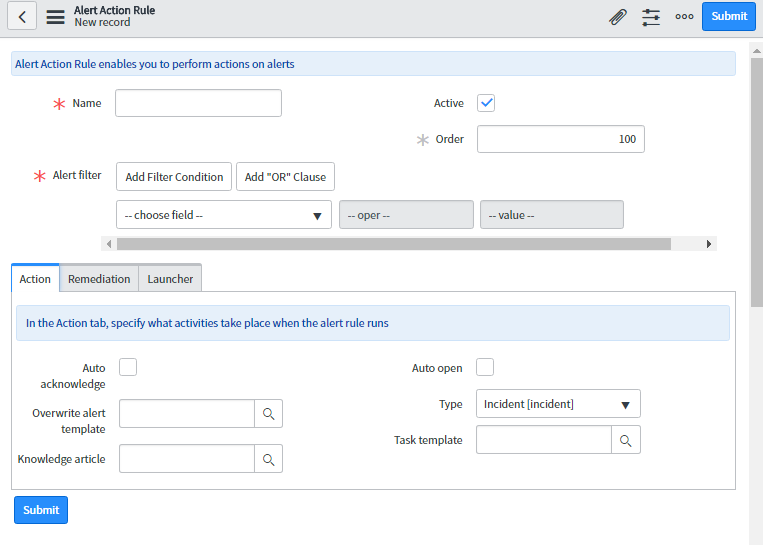Open the Type Incident dropdown
The image size is (763, 545).
[x=557, y=404]
